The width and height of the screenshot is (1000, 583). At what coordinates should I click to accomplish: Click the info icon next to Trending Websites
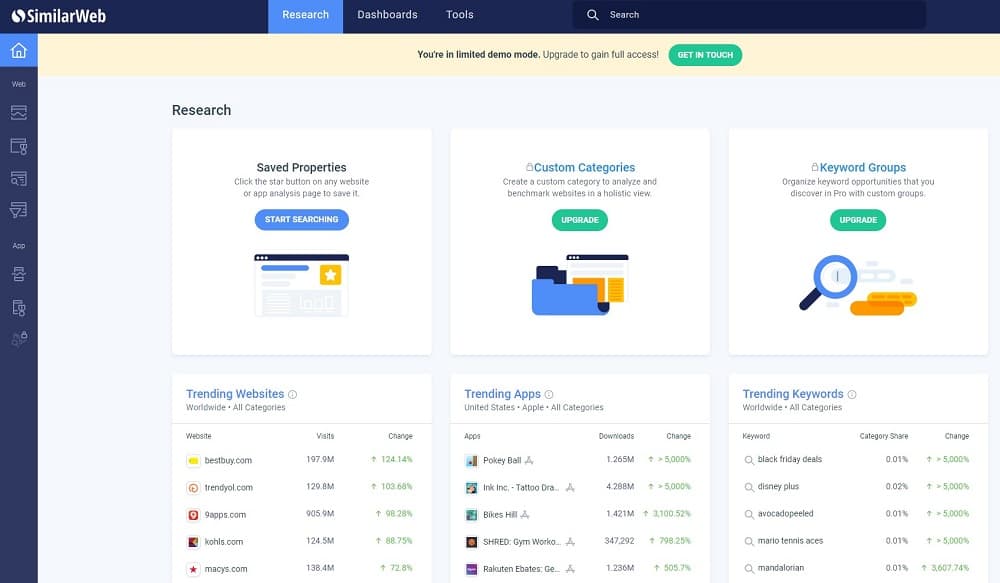coord(292,394)
